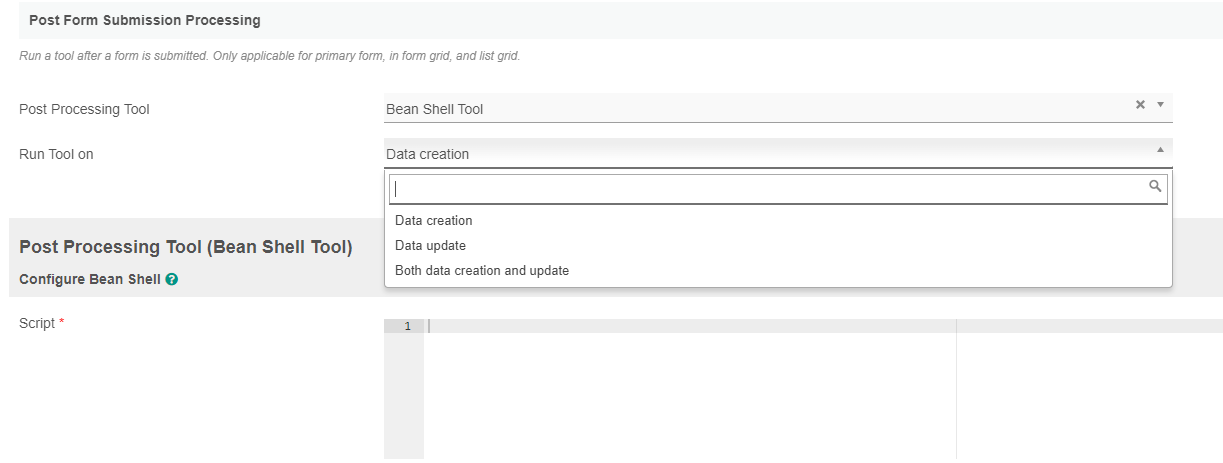
Task: Click the italic form submission description text
Action: click(x=269, y=56)
